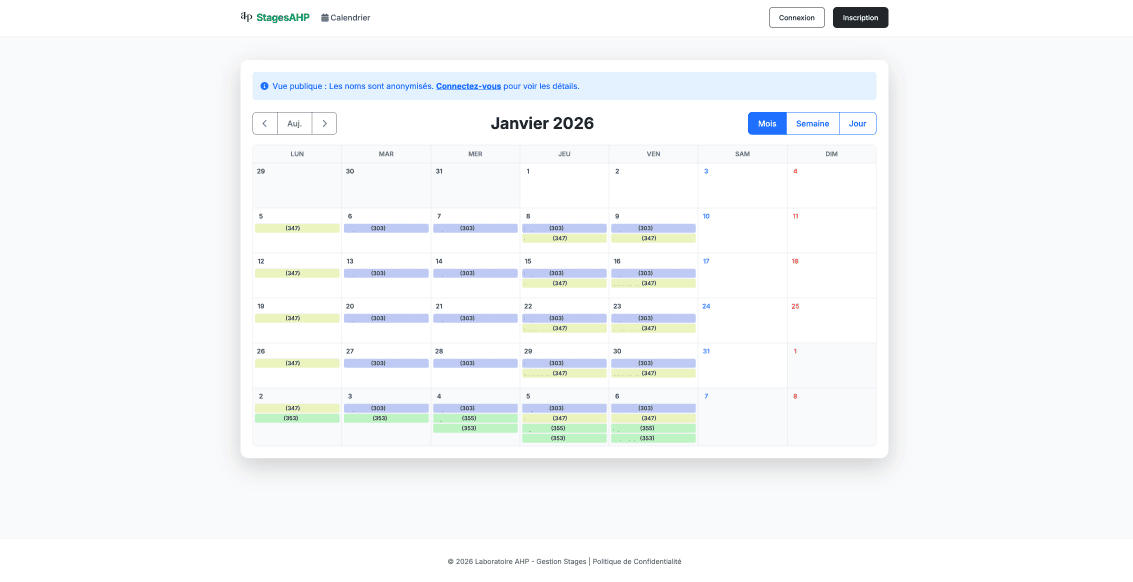1133x582 pixels.
Task: Click the blue info icon in banner
Action: 264,86
